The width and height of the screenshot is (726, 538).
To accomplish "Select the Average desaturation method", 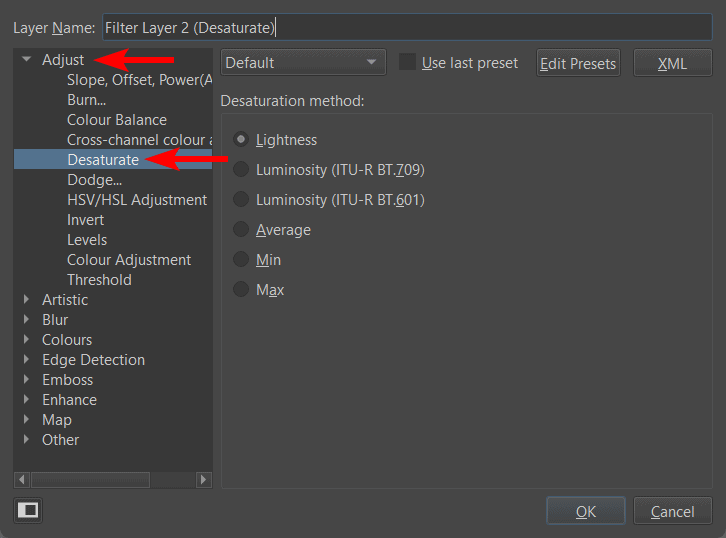I will [241, 230].
